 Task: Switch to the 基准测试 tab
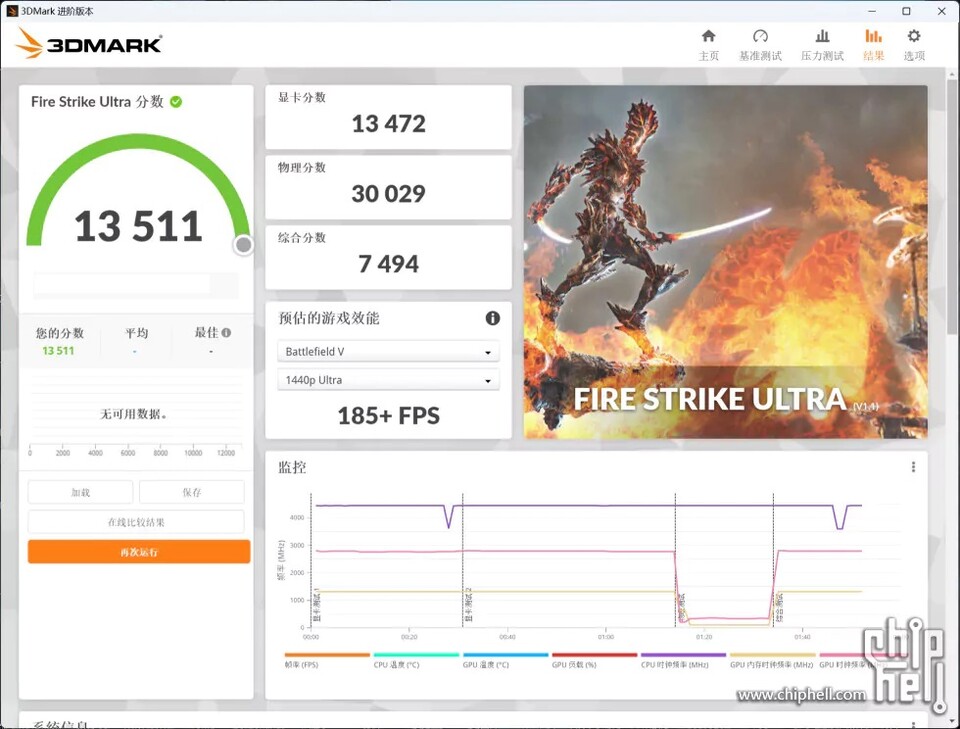(761, 45)
